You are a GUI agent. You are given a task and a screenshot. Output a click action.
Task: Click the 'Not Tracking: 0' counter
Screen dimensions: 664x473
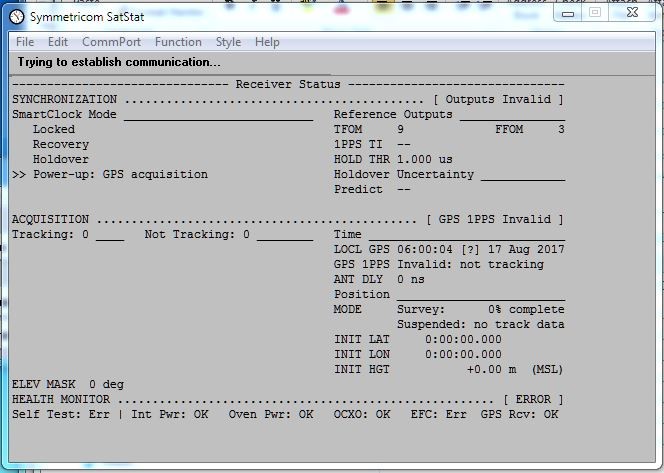[x=197, y=234]
